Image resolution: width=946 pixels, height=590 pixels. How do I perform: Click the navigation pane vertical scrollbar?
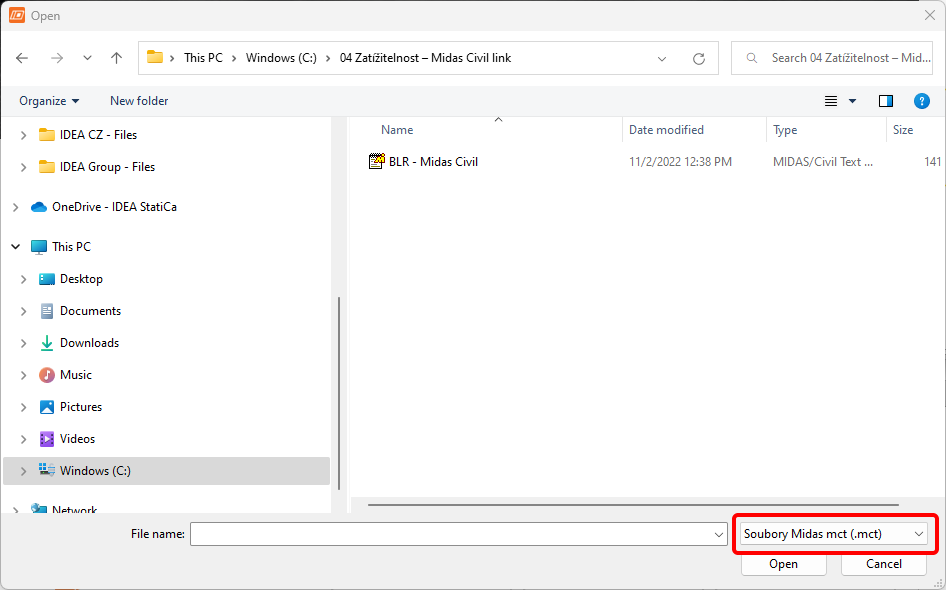point(339,393)
